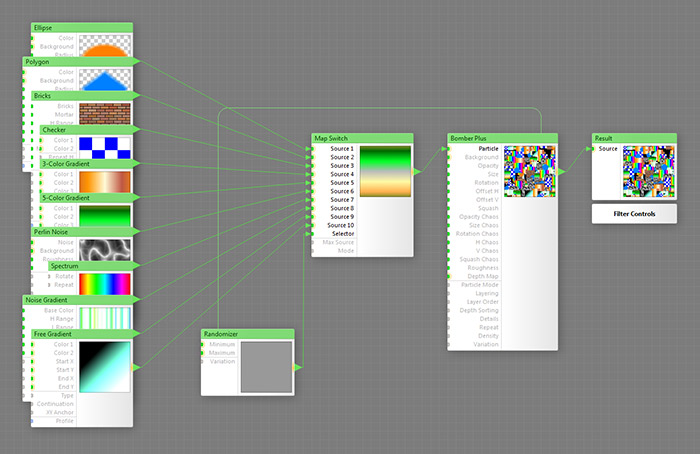700x454 pixels.
Task: Select the 5-Color Gradient node header
Action: [x=89, y=198]
